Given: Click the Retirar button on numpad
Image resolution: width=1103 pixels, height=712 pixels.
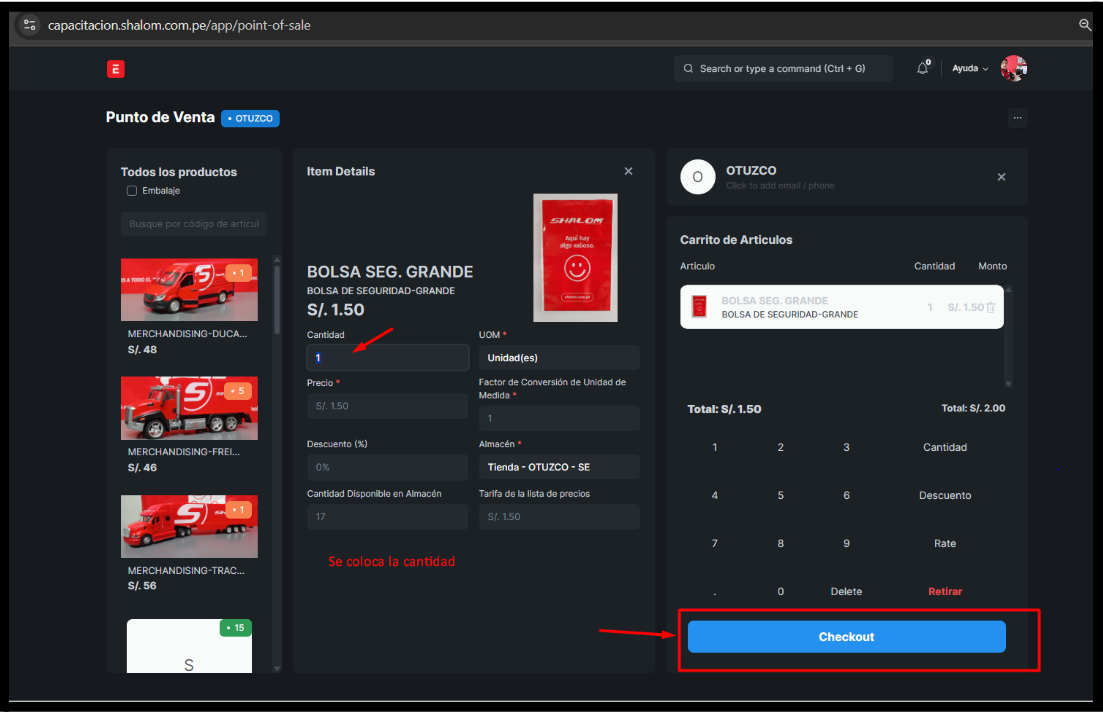Looking at the screenshot, I should [x=944, y=592].
